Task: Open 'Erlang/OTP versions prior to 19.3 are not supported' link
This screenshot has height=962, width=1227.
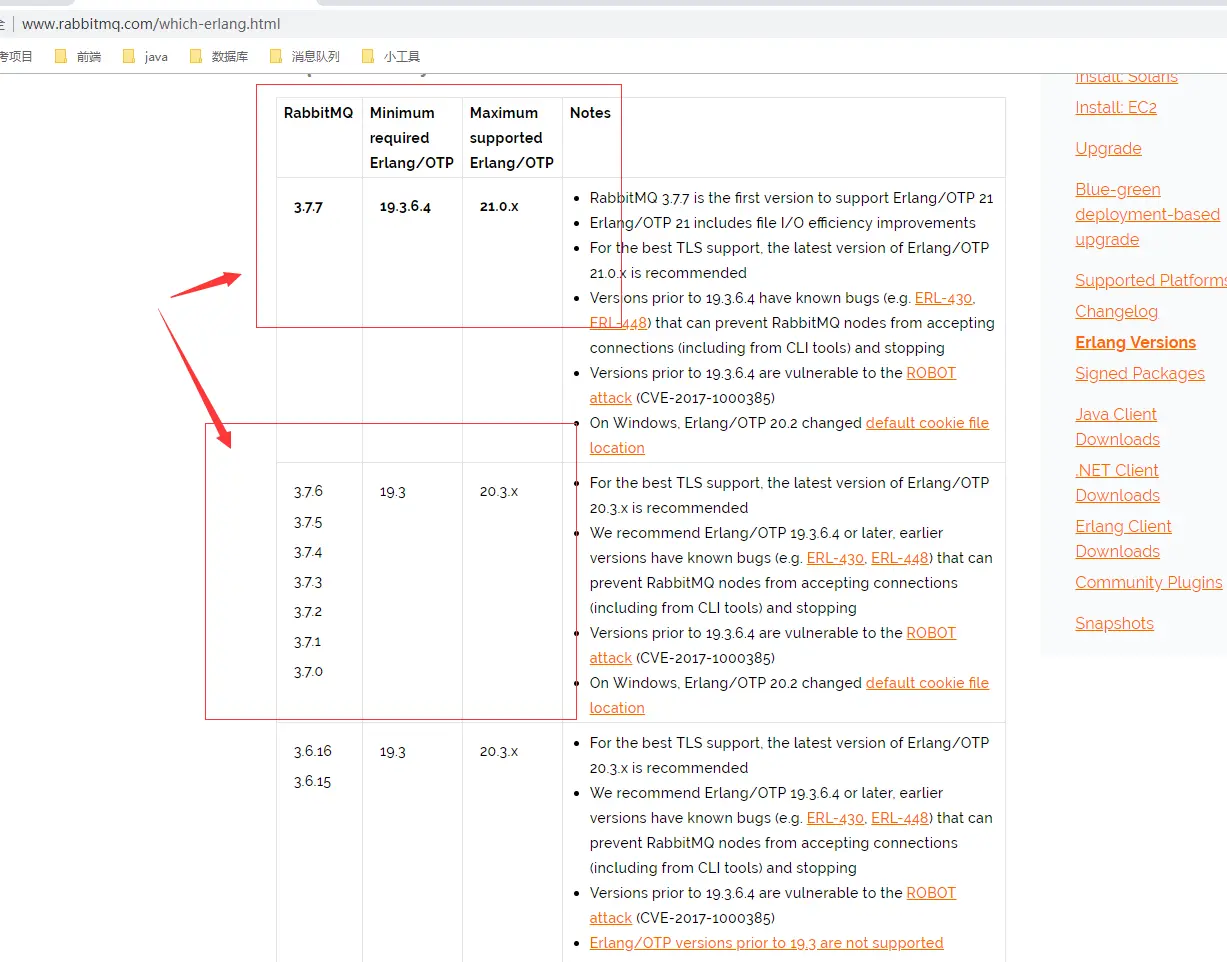Action: (x=766, y=943)
